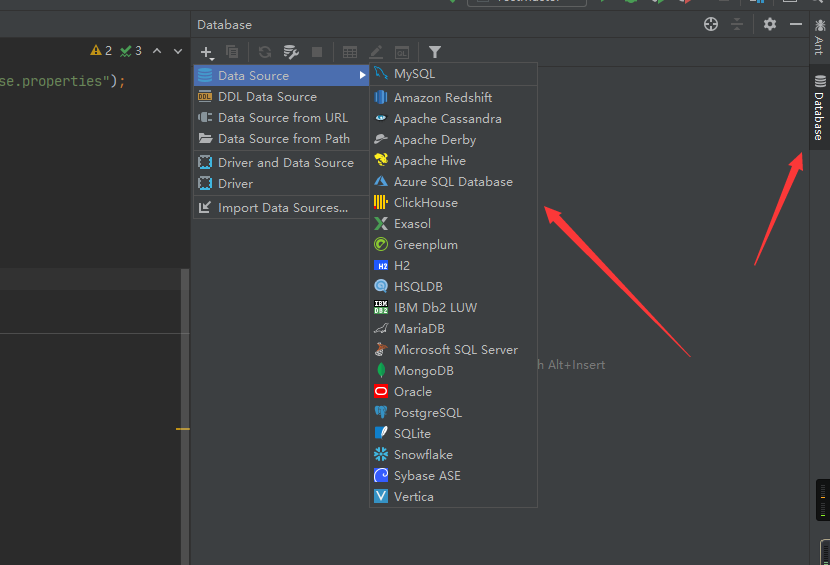Select Oracle data source

[x=454, y=392]
